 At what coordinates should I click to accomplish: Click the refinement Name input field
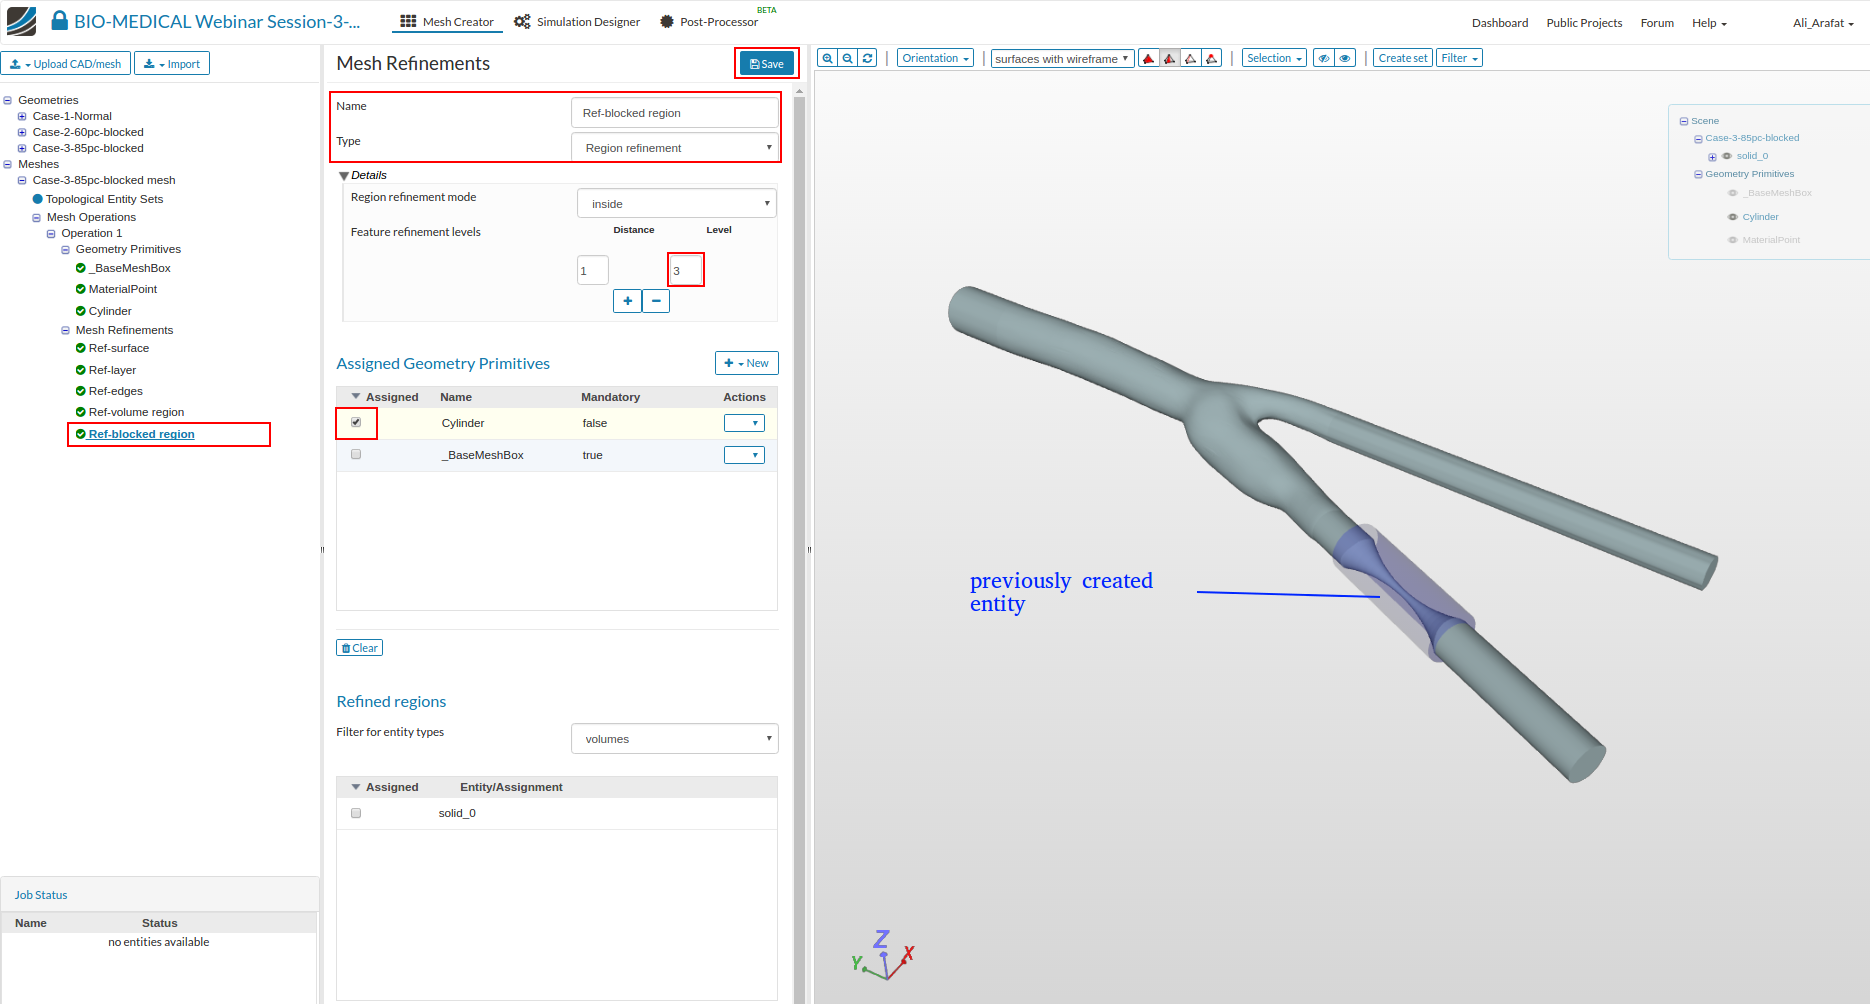tap(675, 113)
